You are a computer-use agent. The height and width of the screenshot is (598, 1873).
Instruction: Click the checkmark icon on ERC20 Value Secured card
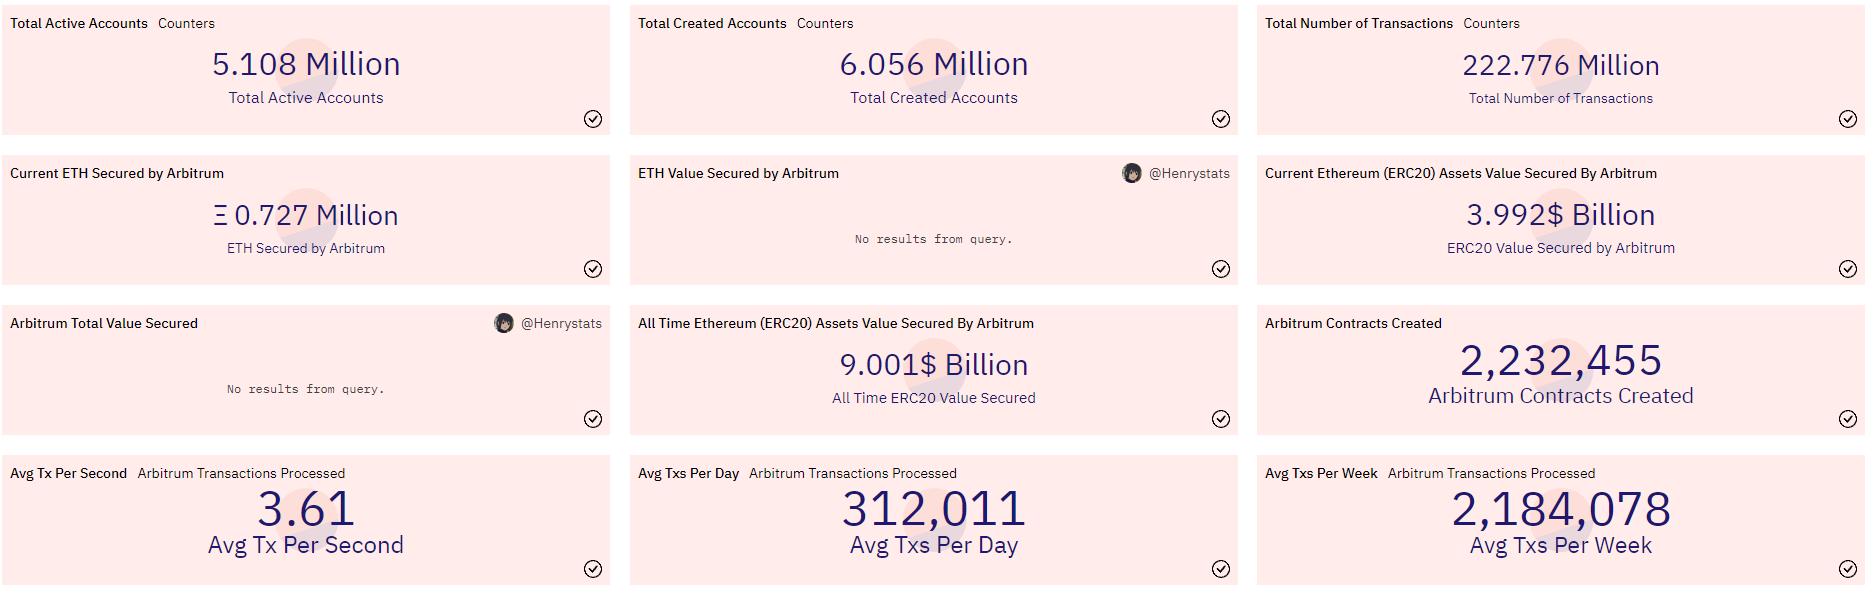(1848, 269)
